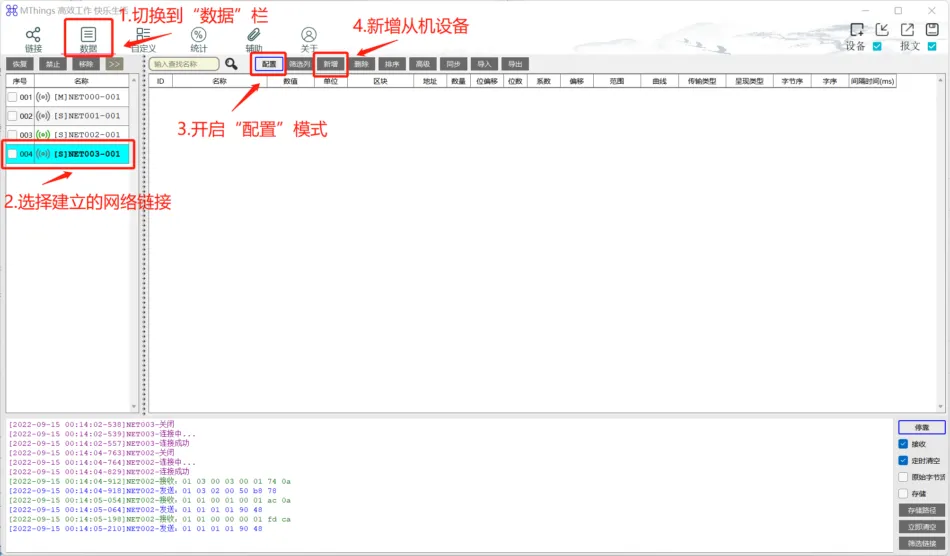Click green signal icon of [S]NET002-001
This screenshot has height=556, width=950.
[43, 134]
